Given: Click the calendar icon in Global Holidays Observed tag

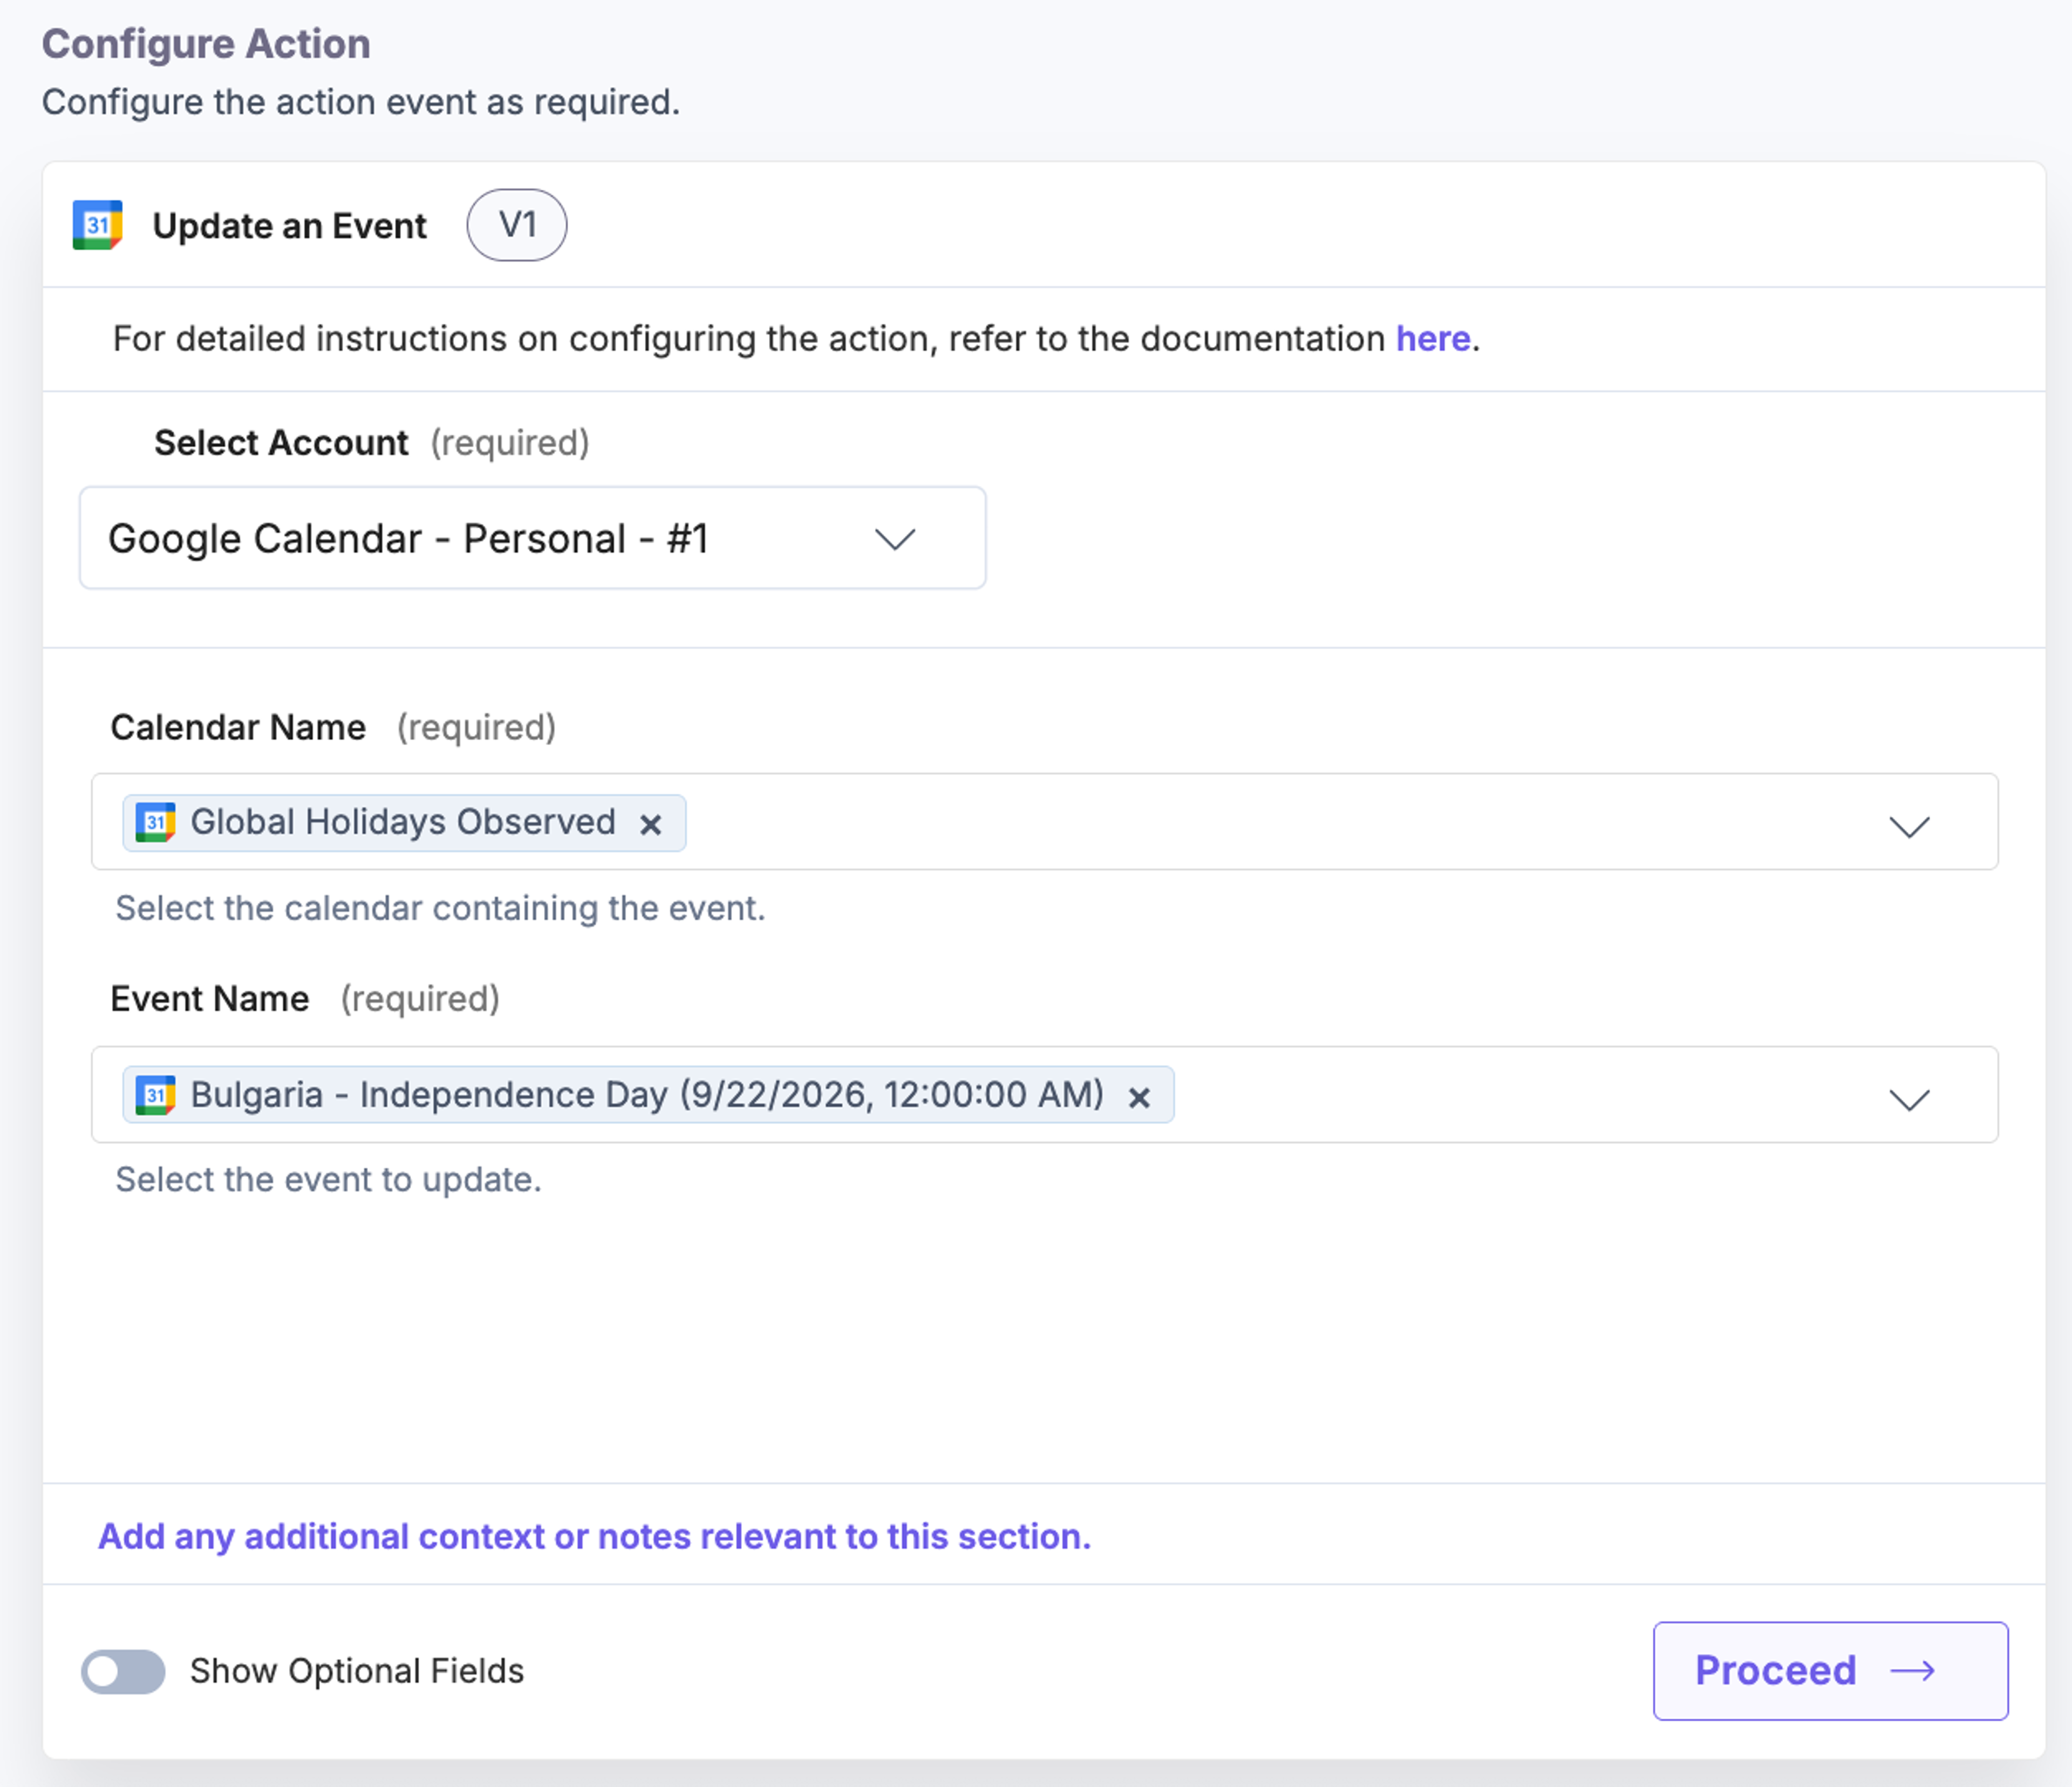Looking at the screenshot, I should [x=155, y=822].
